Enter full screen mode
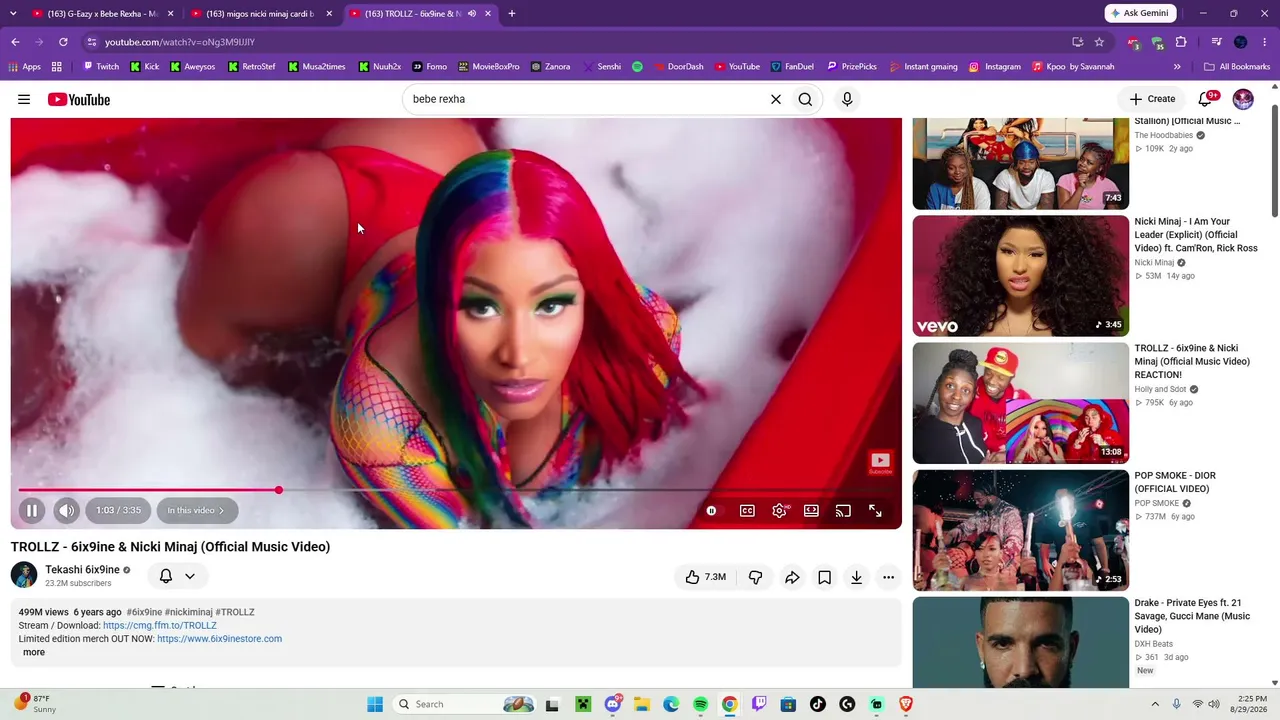The height and width of the screenshot is (720, 1280). (875, 511)
